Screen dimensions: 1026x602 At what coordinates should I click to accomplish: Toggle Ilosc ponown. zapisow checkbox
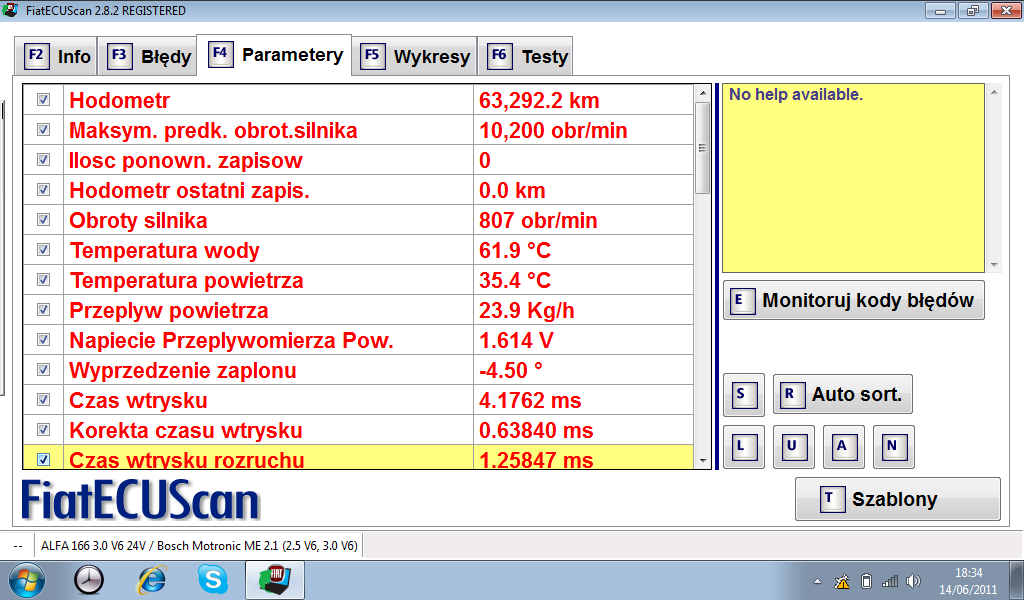pos(43,160)
